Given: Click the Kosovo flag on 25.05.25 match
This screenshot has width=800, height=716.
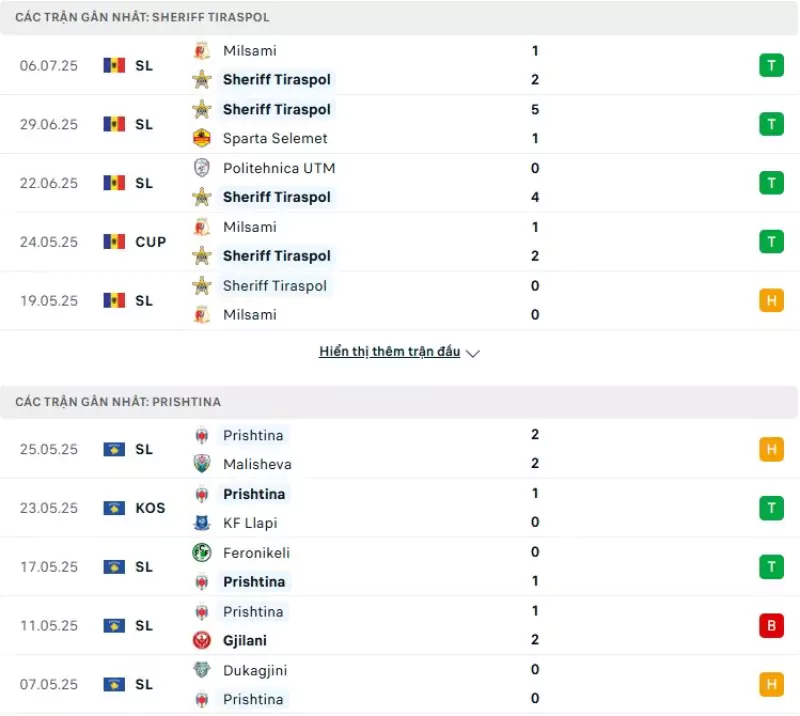Looking at the screenshot, I should point(114,449).
